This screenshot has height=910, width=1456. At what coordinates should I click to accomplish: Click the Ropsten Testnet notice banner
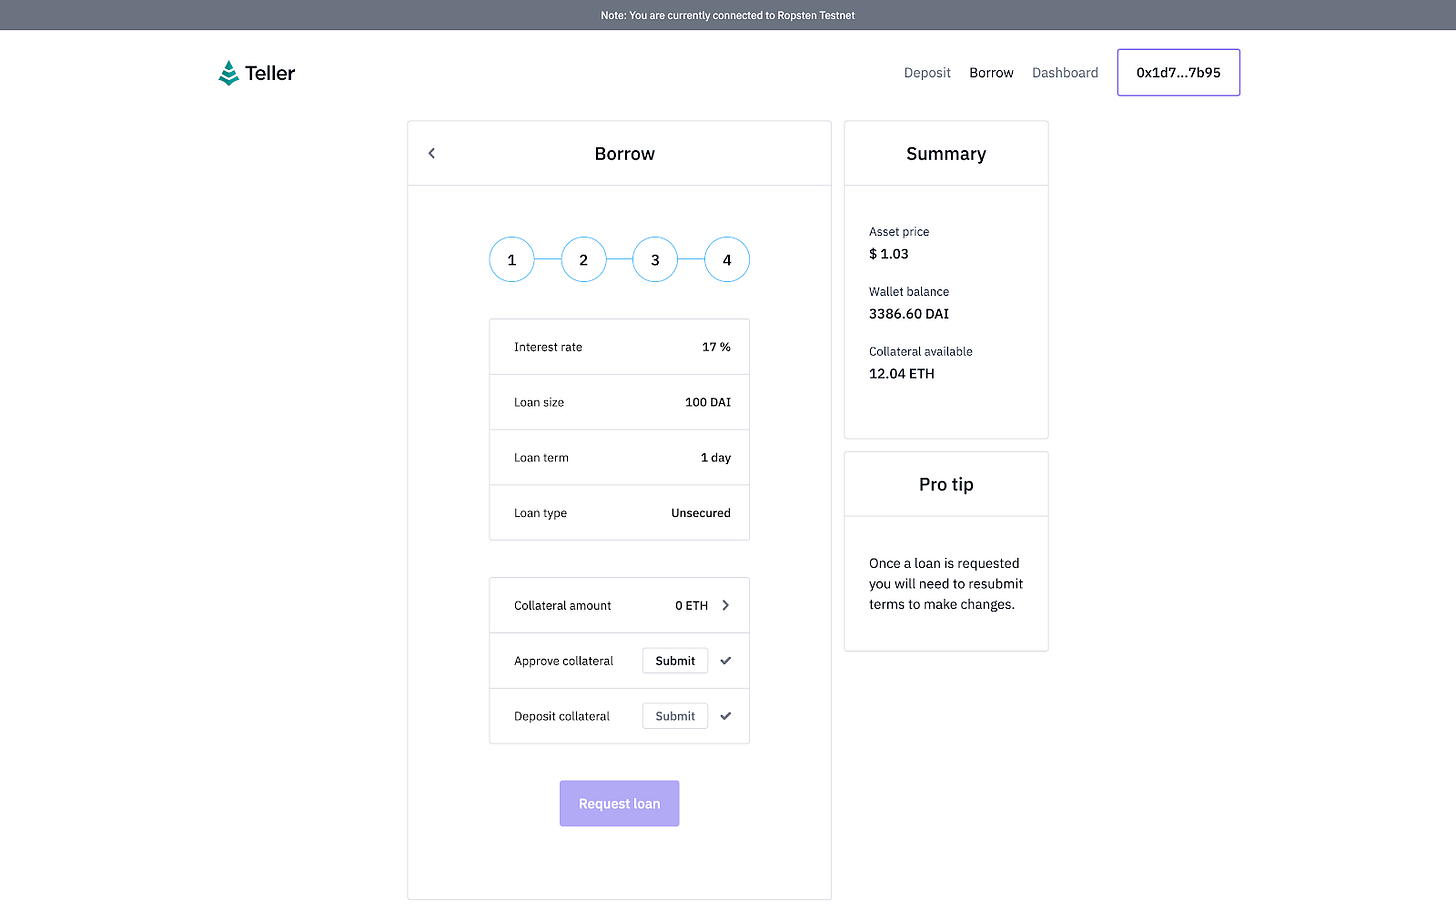[728, 15]
